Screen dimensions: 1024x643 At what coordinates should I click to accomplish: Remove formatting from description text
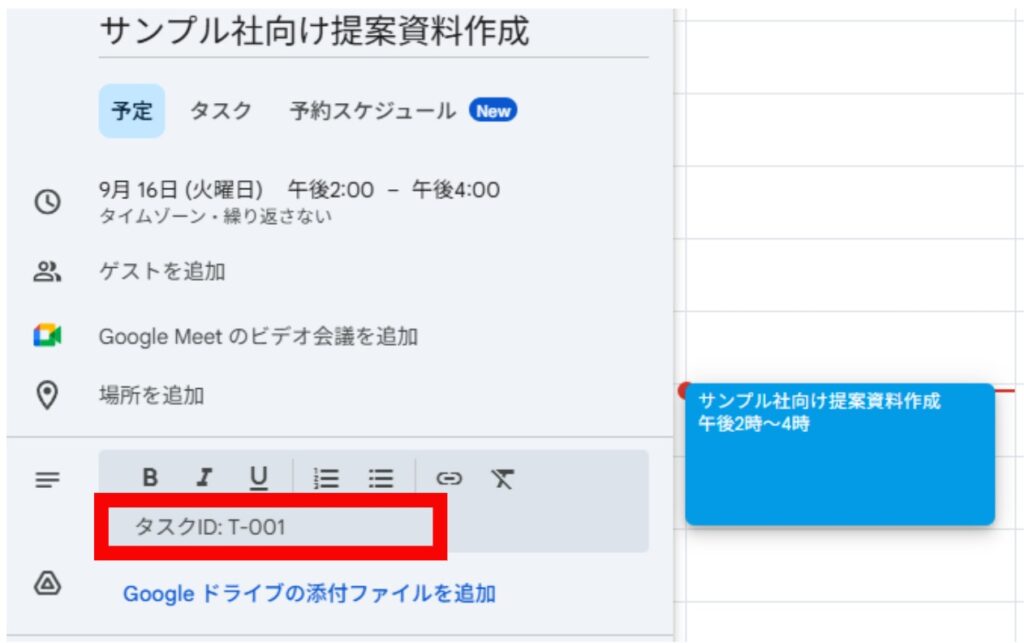tap(502, 478)
